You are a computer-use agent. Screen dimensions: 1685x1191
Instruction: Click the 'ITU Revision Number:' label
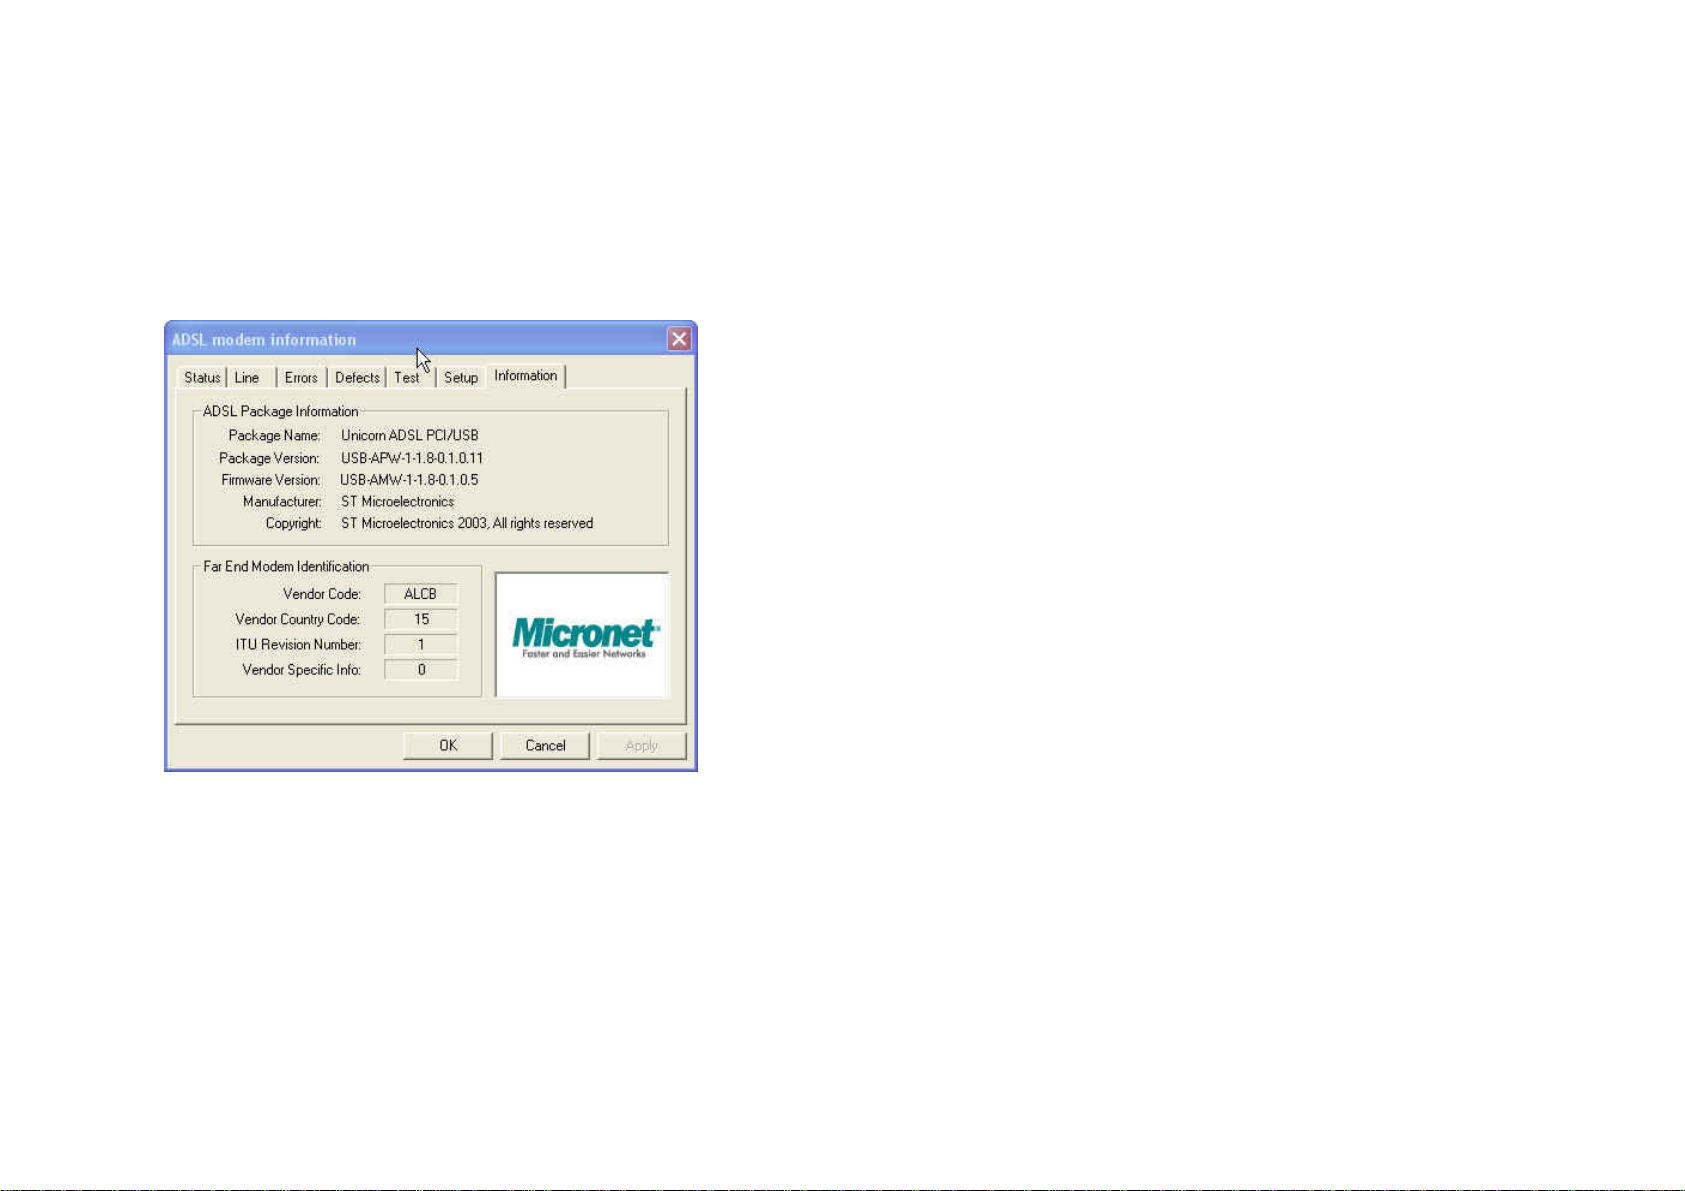(298, 645)
